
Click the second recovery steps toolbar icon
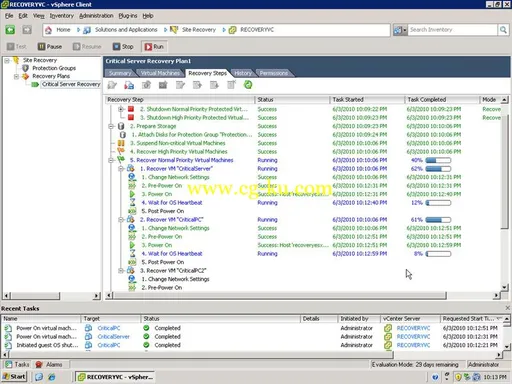(x=129, y=85)
